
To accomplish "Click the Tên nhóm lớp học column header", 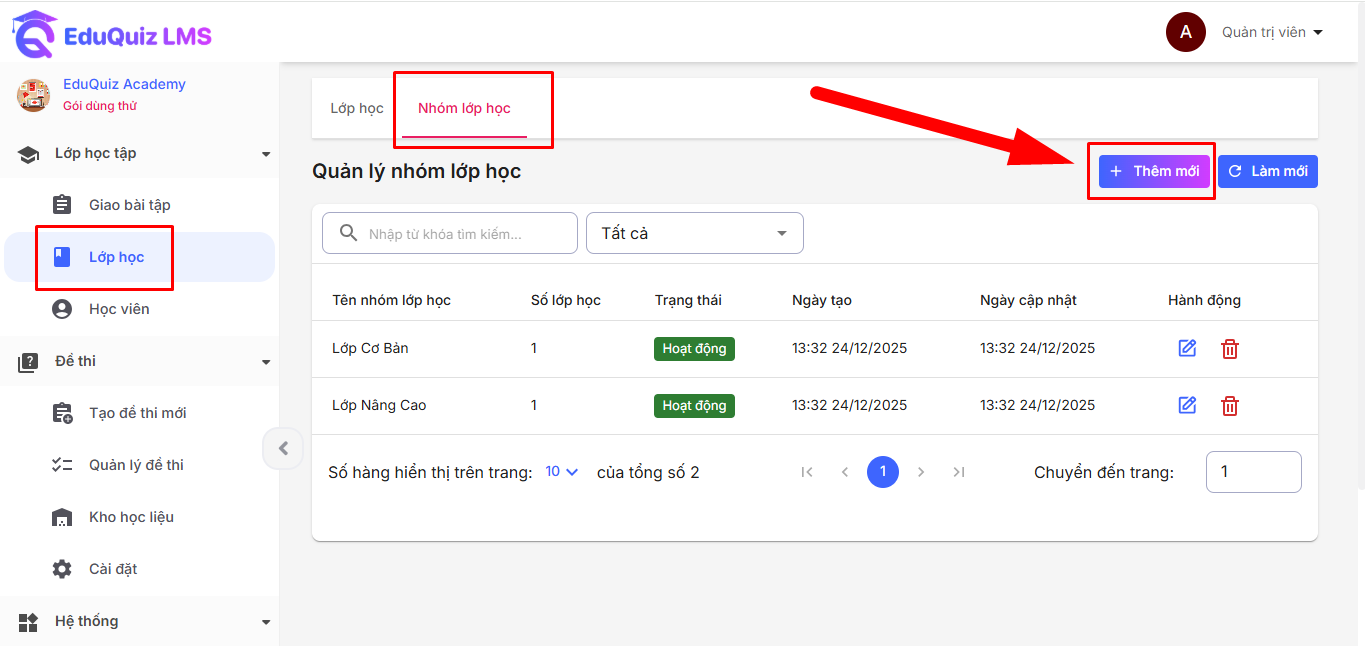I will [391, 300].
